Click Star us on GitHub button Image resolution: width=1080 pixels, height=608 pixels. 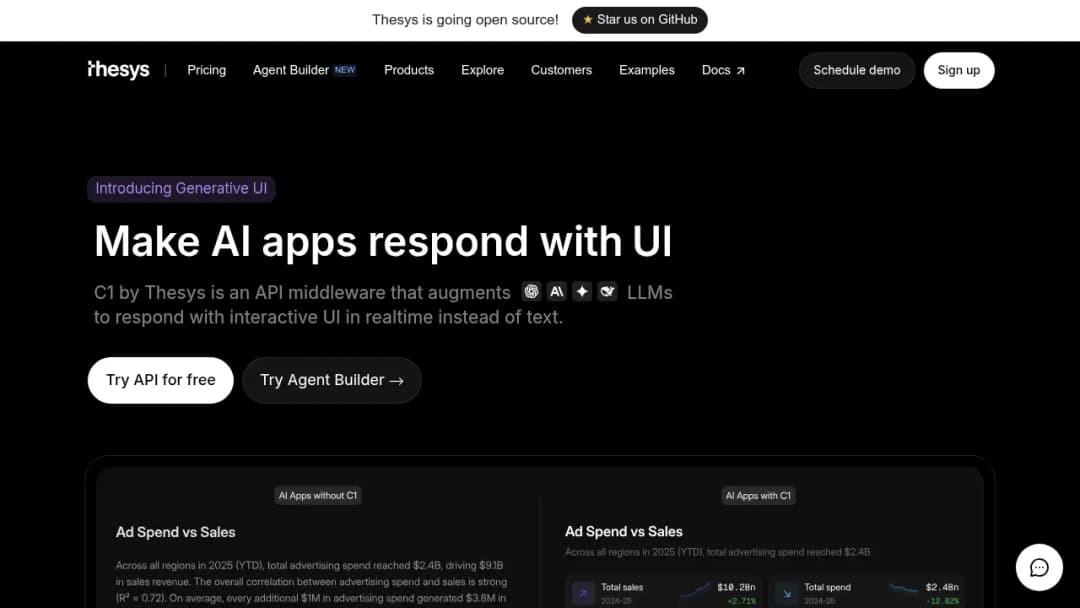640,20
